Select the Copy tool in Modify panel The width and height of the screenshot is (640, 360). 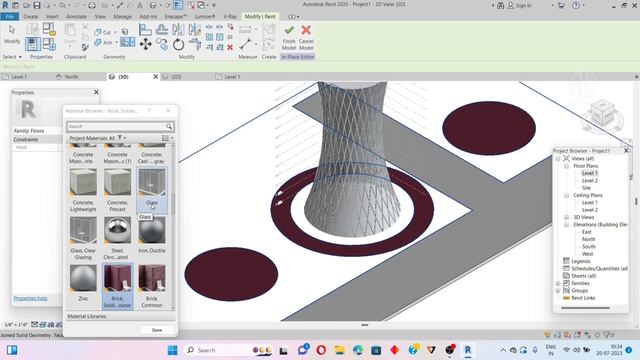(162, 44)
